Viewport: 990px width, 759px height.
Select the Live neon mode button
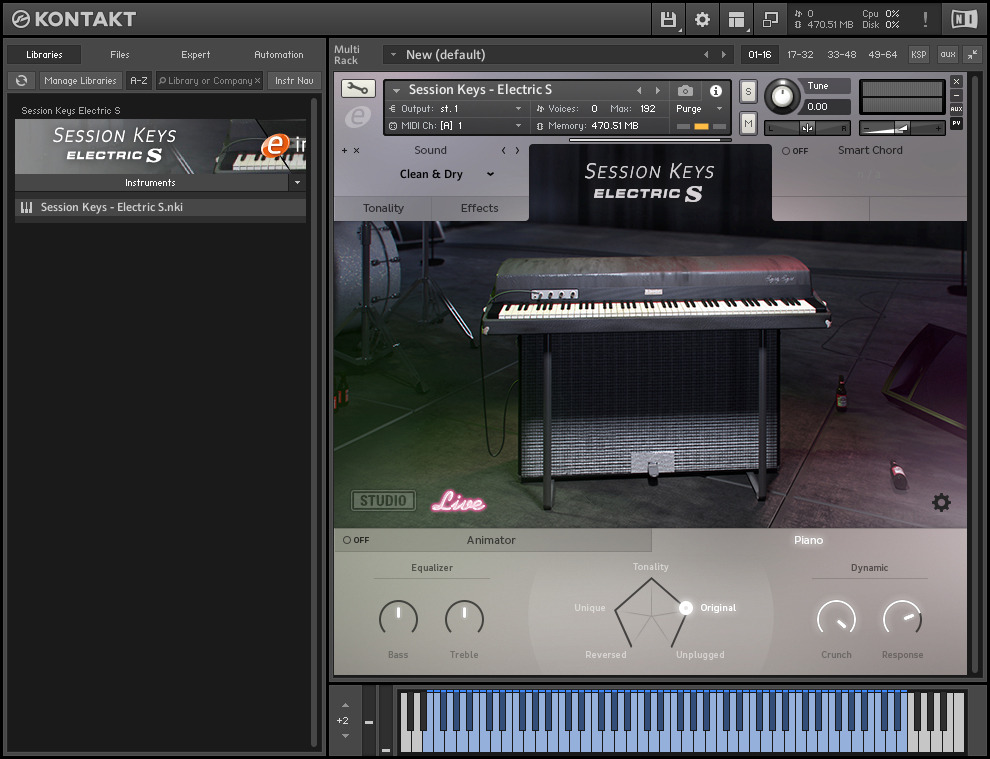pos(458,502)
